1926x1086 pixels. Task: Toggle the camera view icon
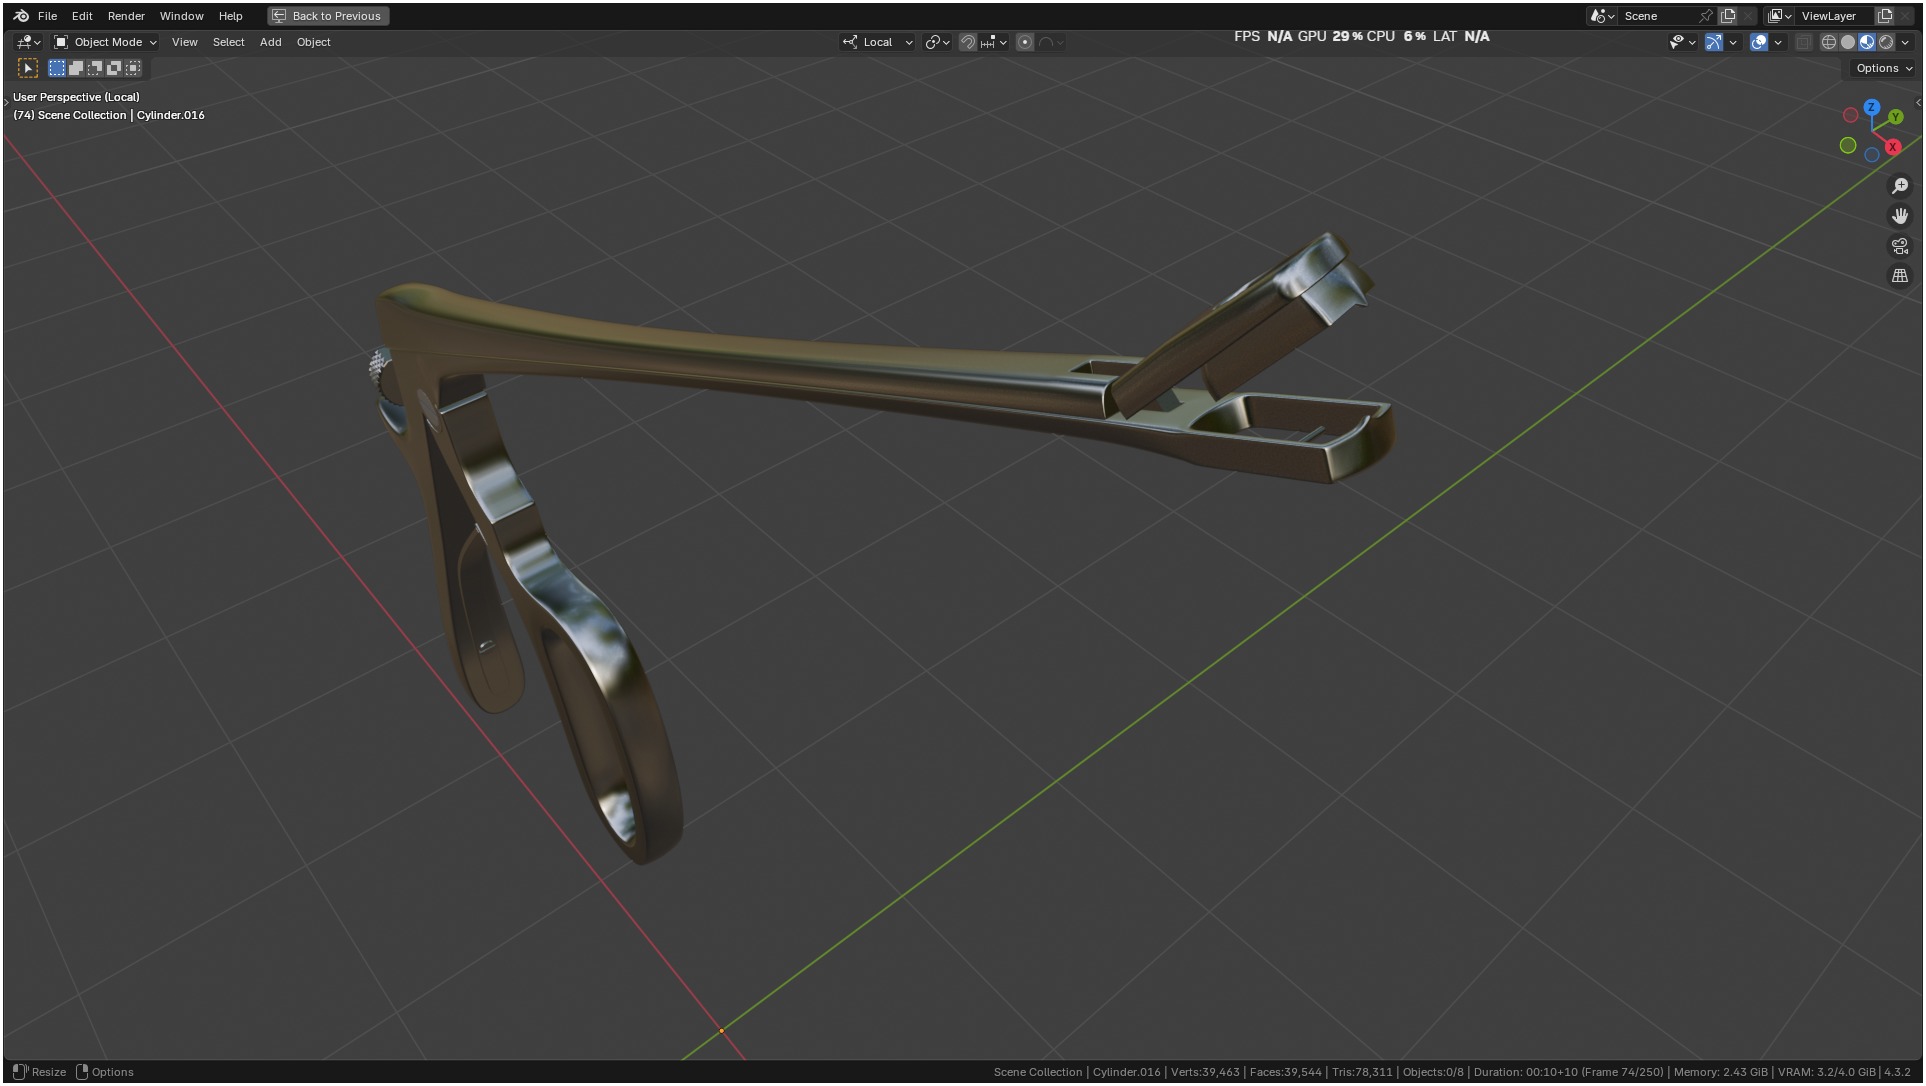[x=1900, y=246]
